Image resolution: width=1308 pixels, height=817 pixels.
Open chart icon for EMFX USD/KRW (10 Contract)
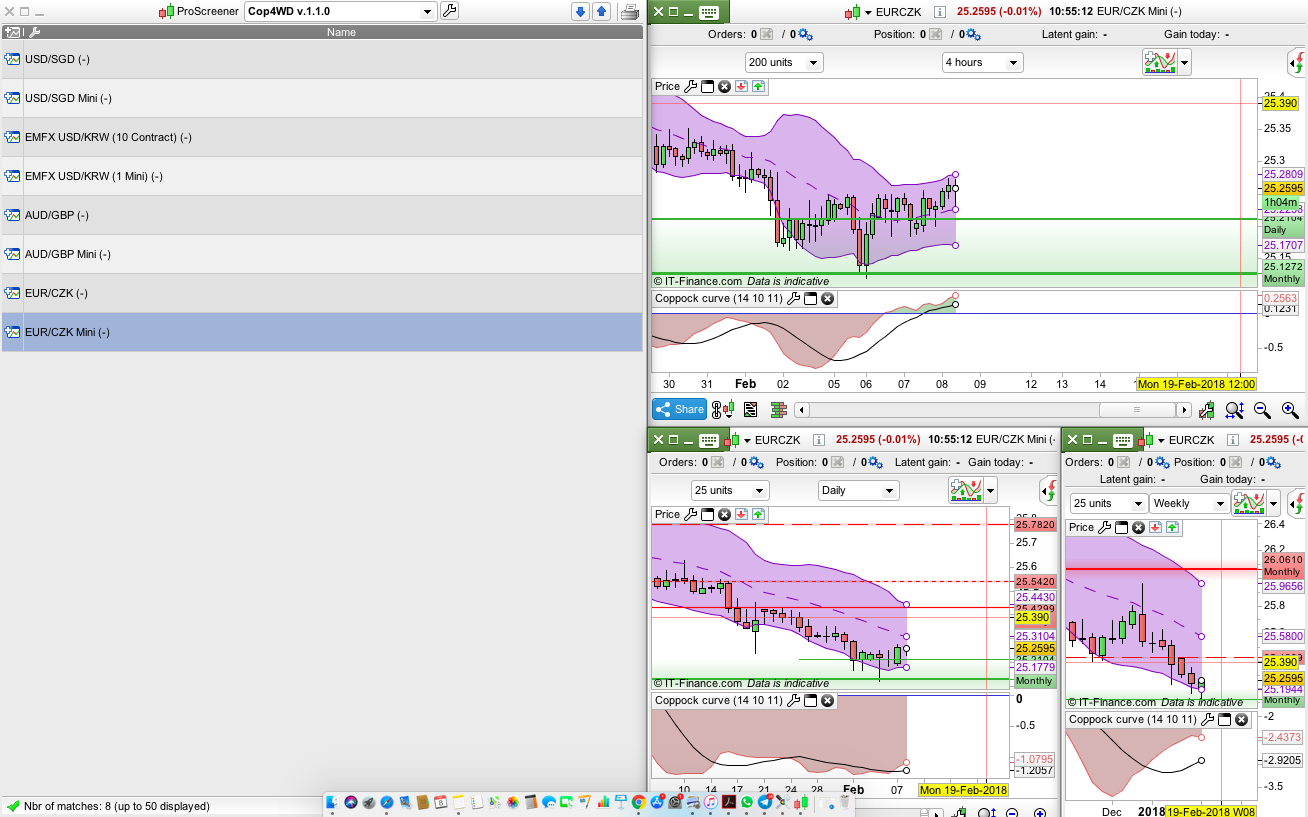tap(12, 137)
